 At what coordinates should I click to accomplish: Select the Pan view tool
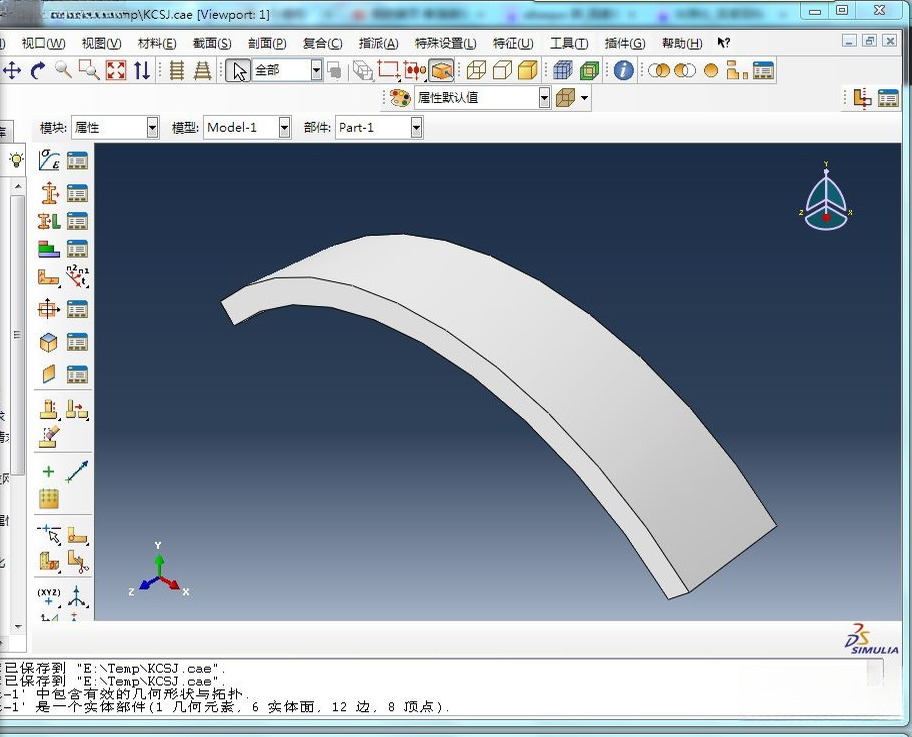pos(11,71)
